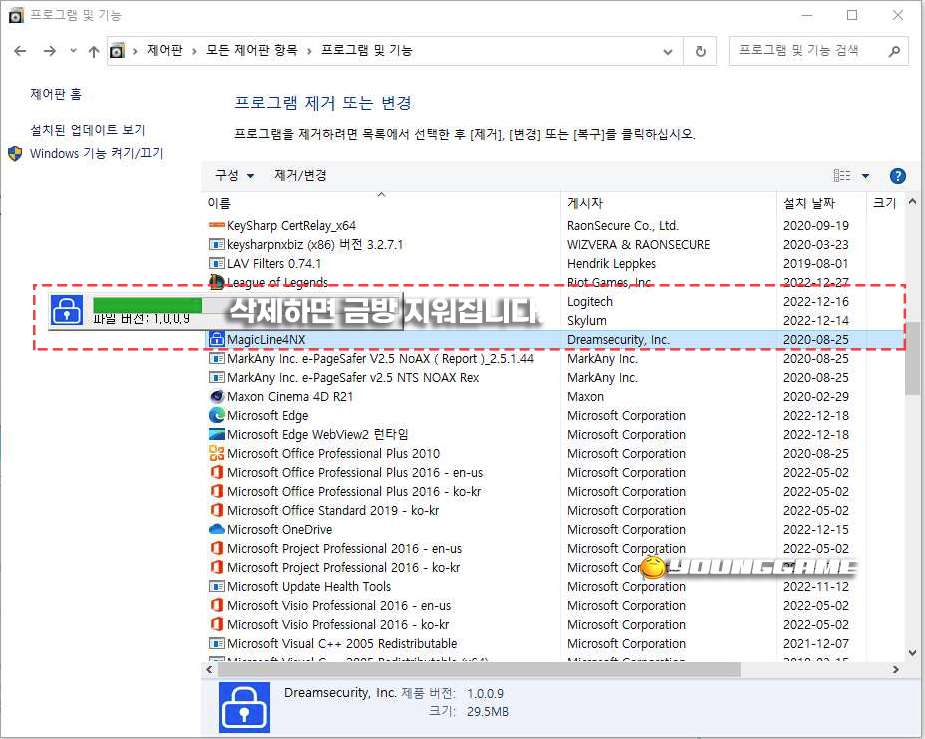Expand the view options dropdown arrow
The width and height of the screenshot is (925, 739).
(865, 176)
